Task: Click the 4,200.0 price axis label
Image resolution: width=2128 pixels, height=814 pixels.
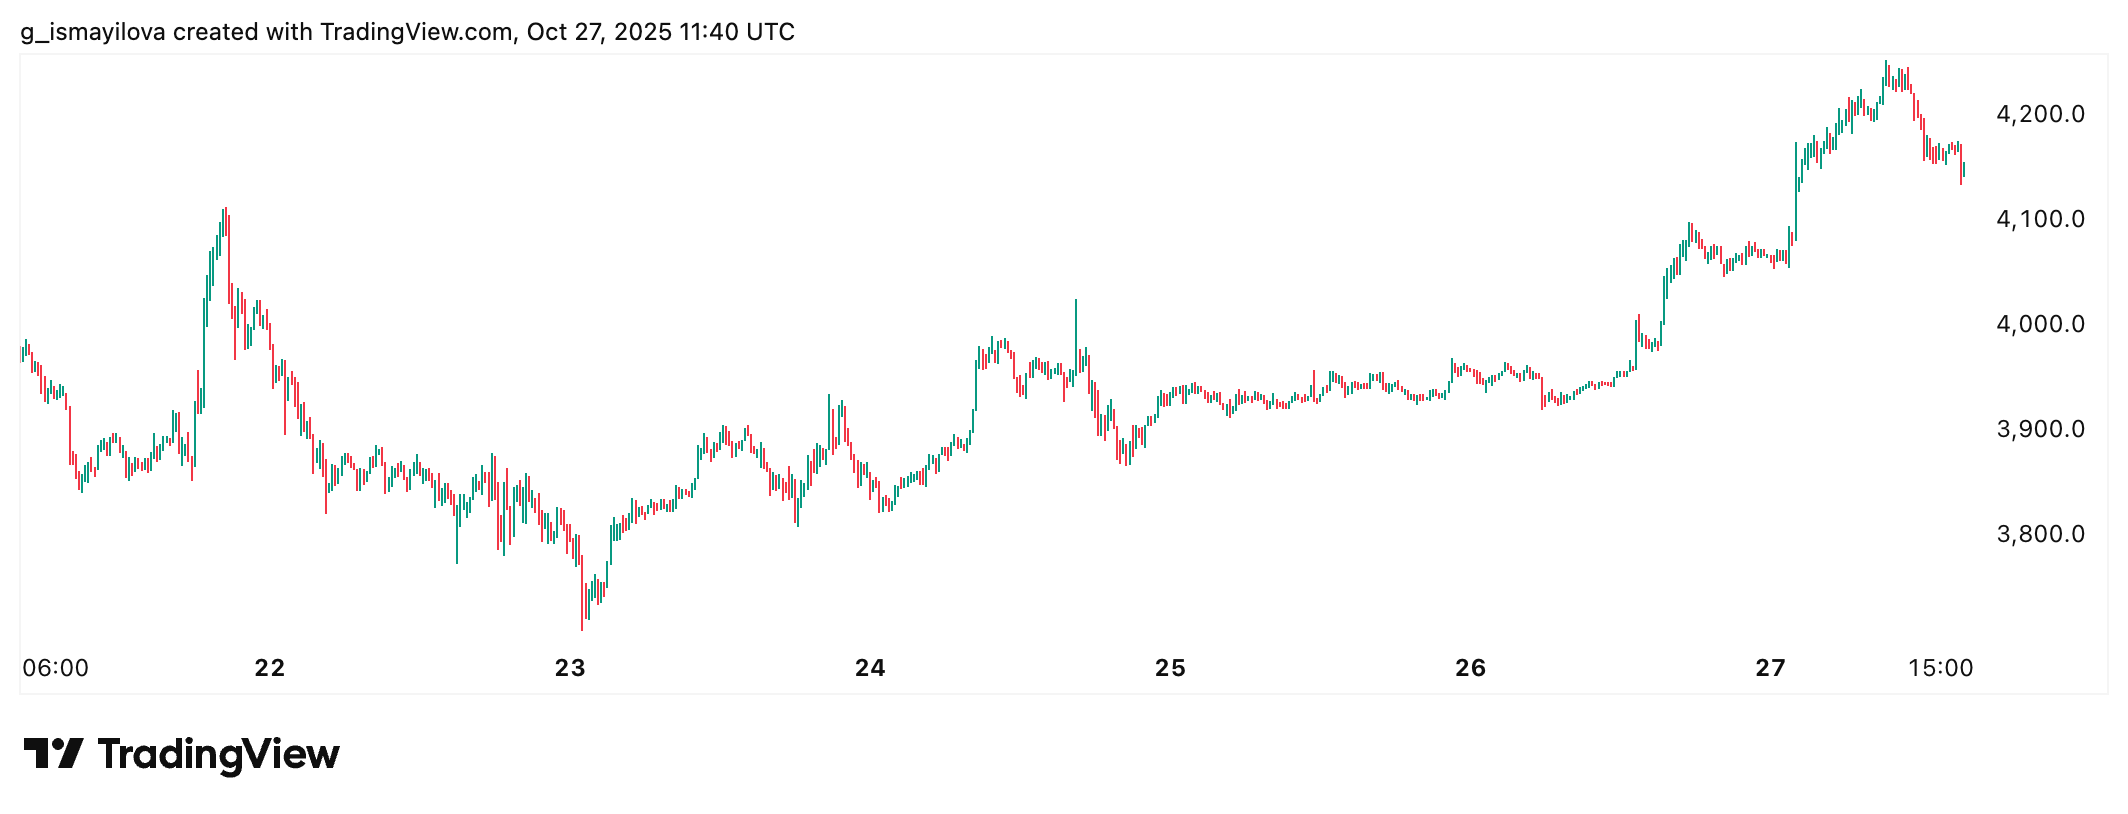Action: tap(2040, 114)
